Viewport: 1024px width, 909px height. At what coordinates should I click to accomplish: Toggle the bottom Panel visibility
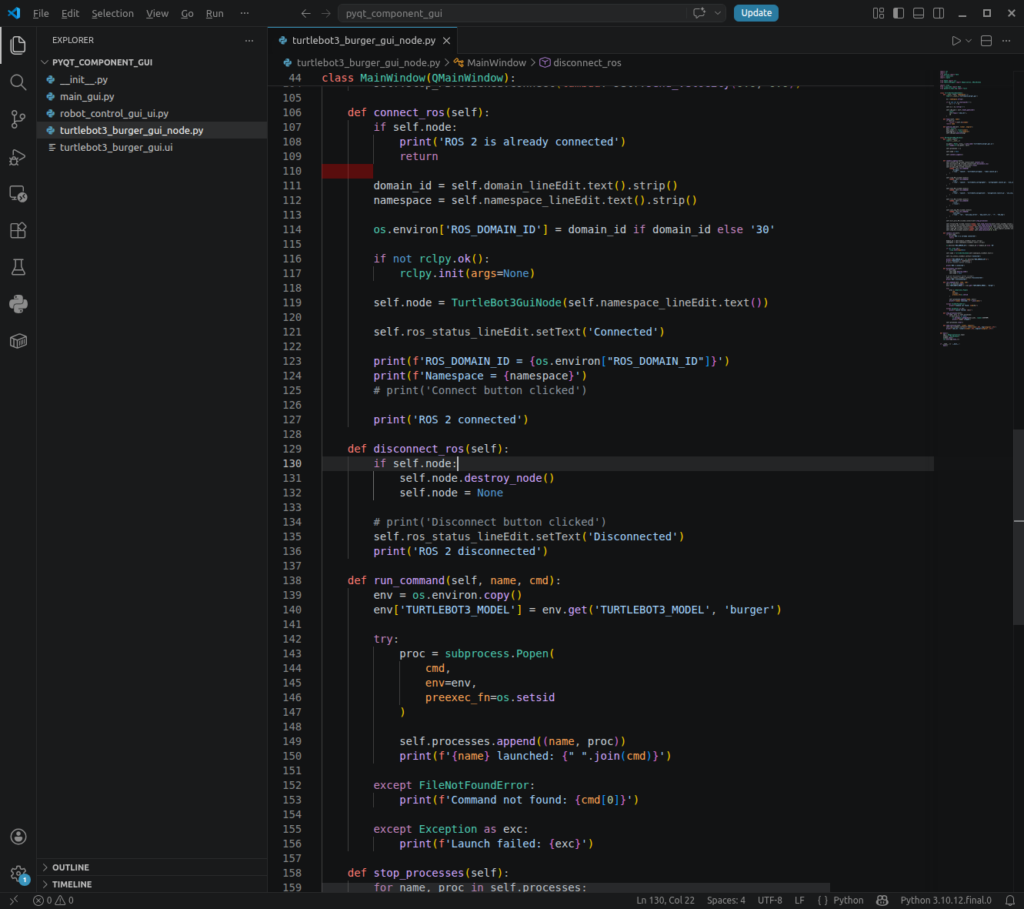click(918, 13)
